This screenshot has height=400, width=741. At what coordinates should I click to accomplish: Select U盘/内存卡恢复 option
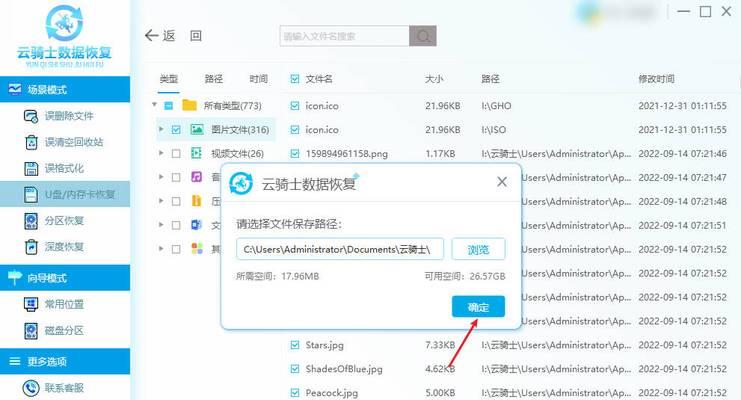click(x=65, y=194)
